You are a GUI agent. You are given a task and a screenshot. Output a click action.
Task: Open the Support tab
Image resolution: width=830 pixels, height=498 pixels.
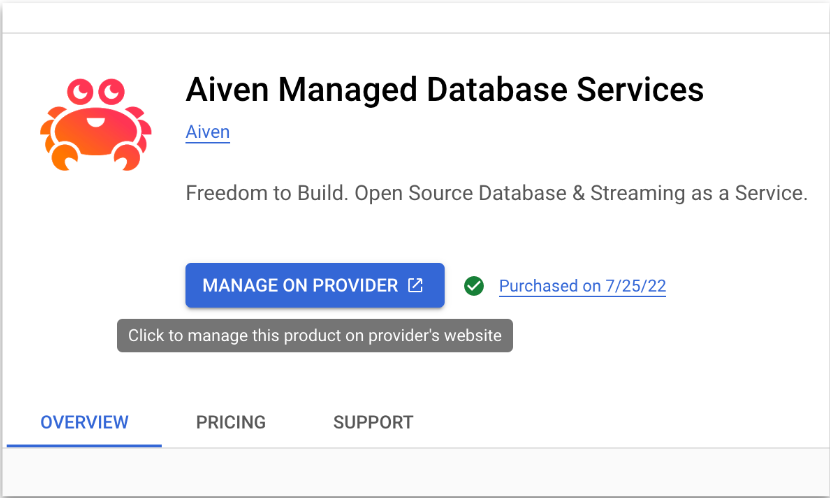pyautogui.click(x=373, y=422)
